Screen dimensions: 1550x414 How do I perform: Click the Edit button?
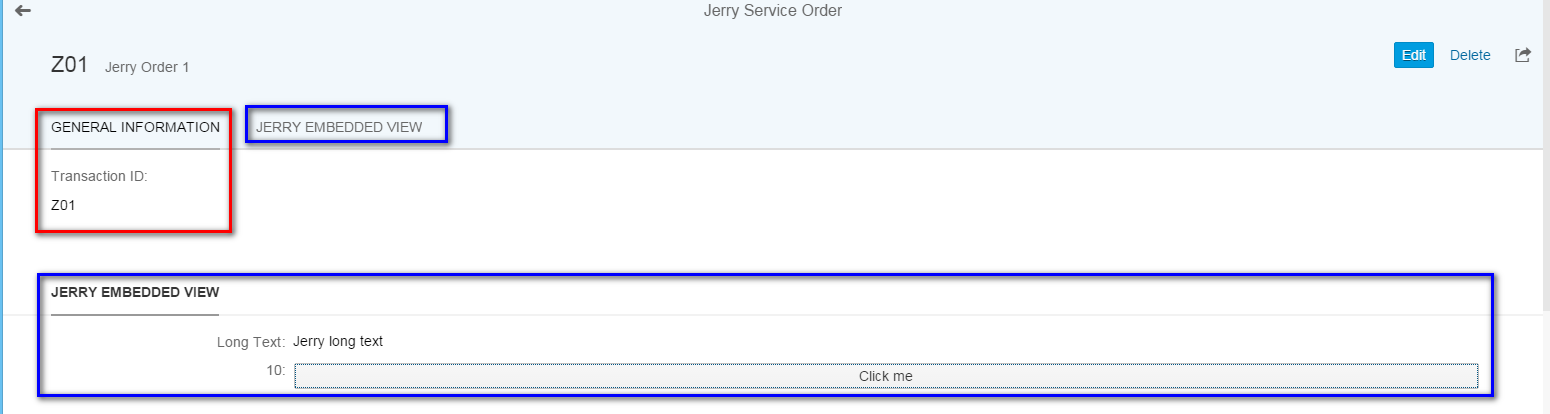[1414, 55]
